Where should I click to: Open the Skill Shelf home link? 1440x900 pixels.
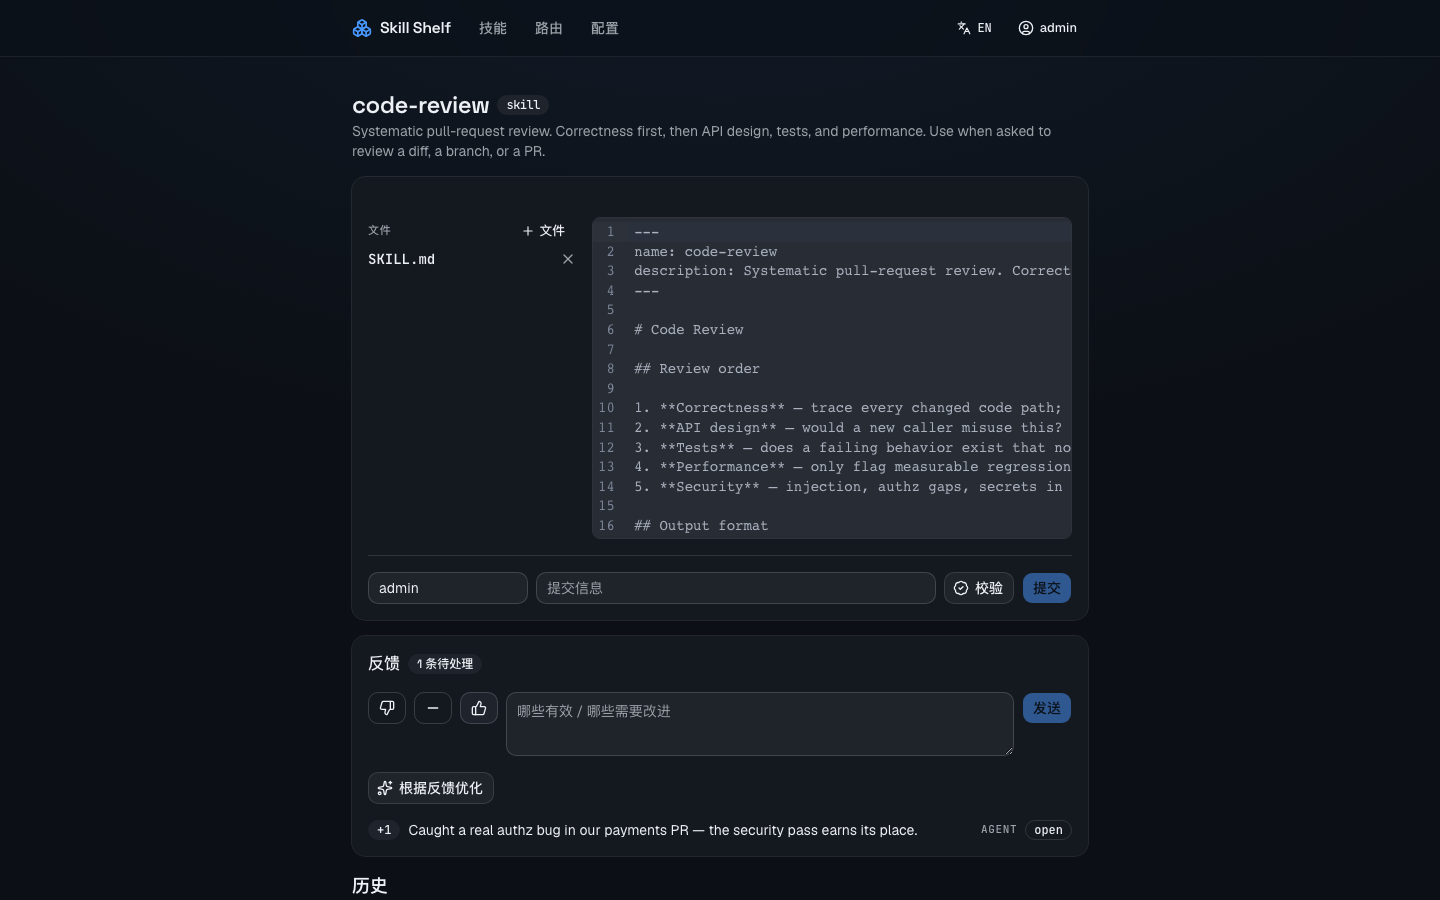pyautogui.click(x=401, y=28)
